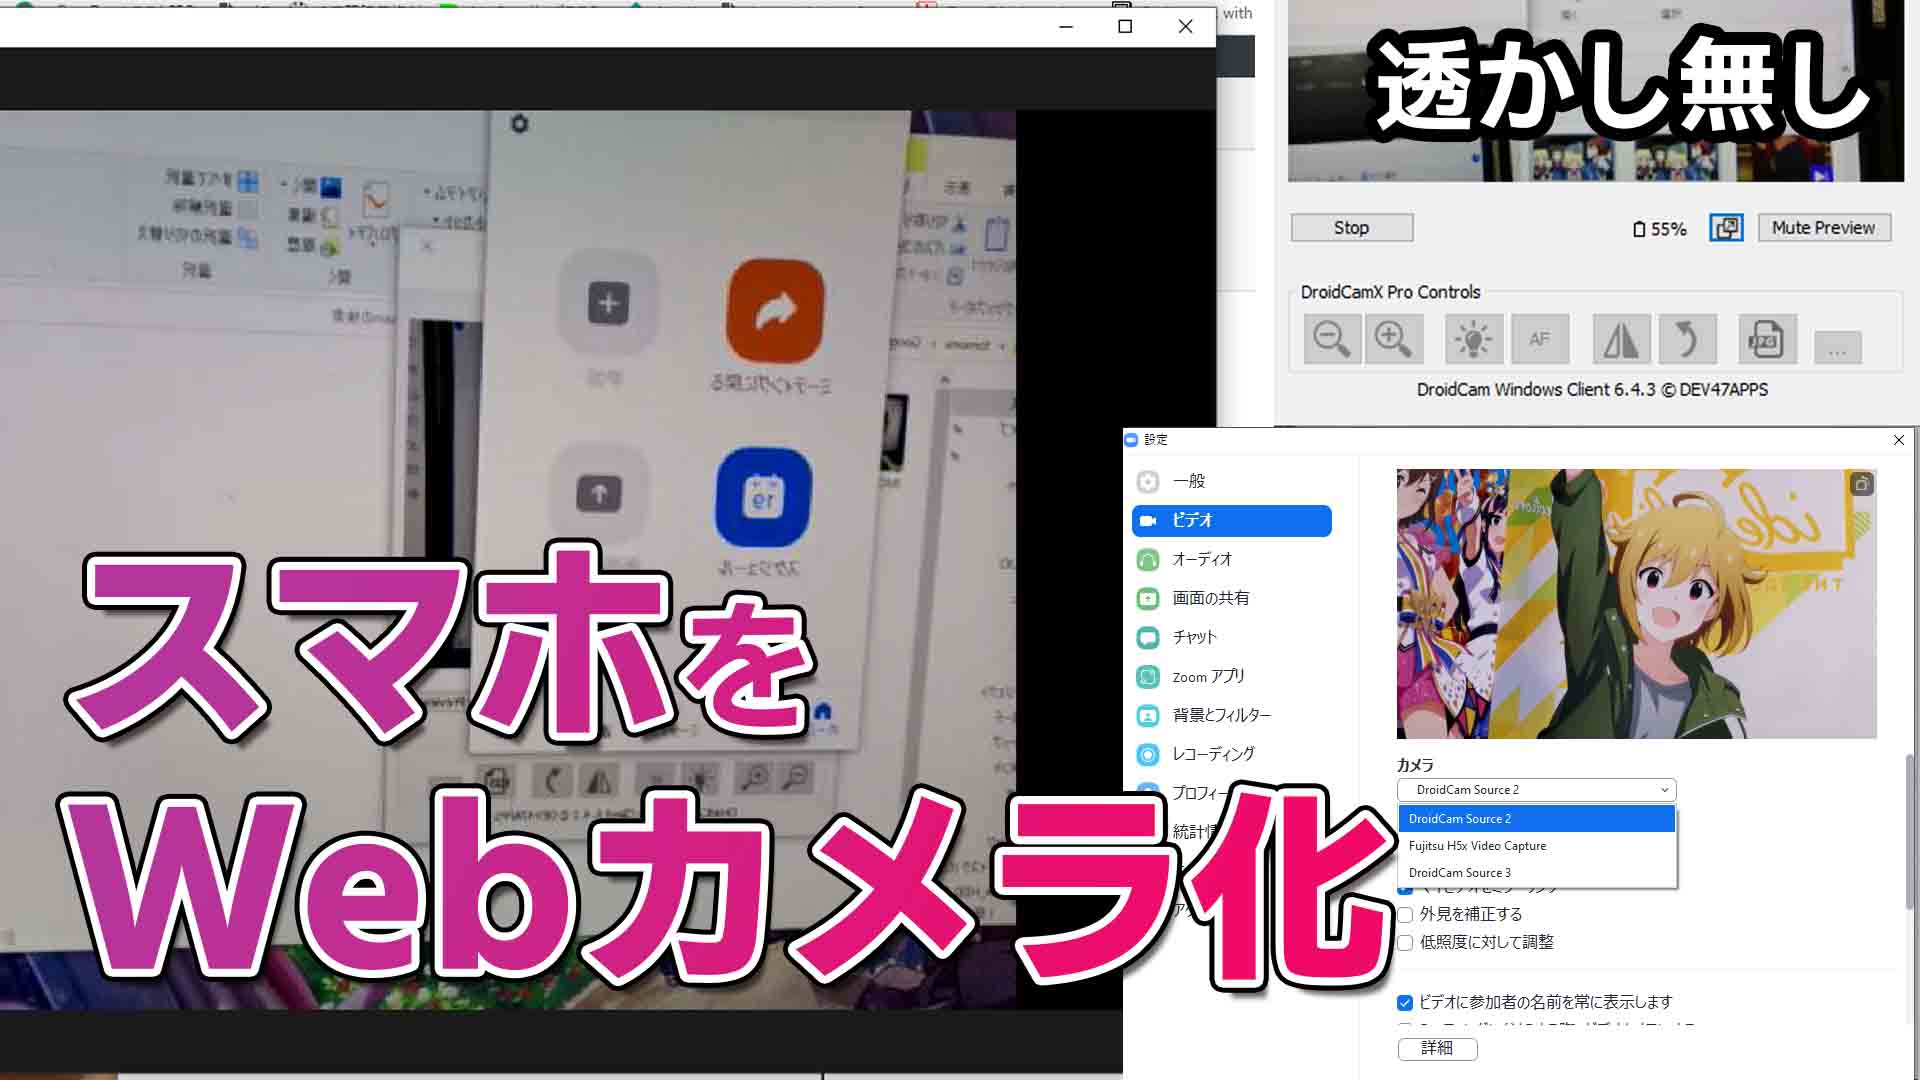
Task: Click the Zoom settings window title icon
Action: (1132, 439)
